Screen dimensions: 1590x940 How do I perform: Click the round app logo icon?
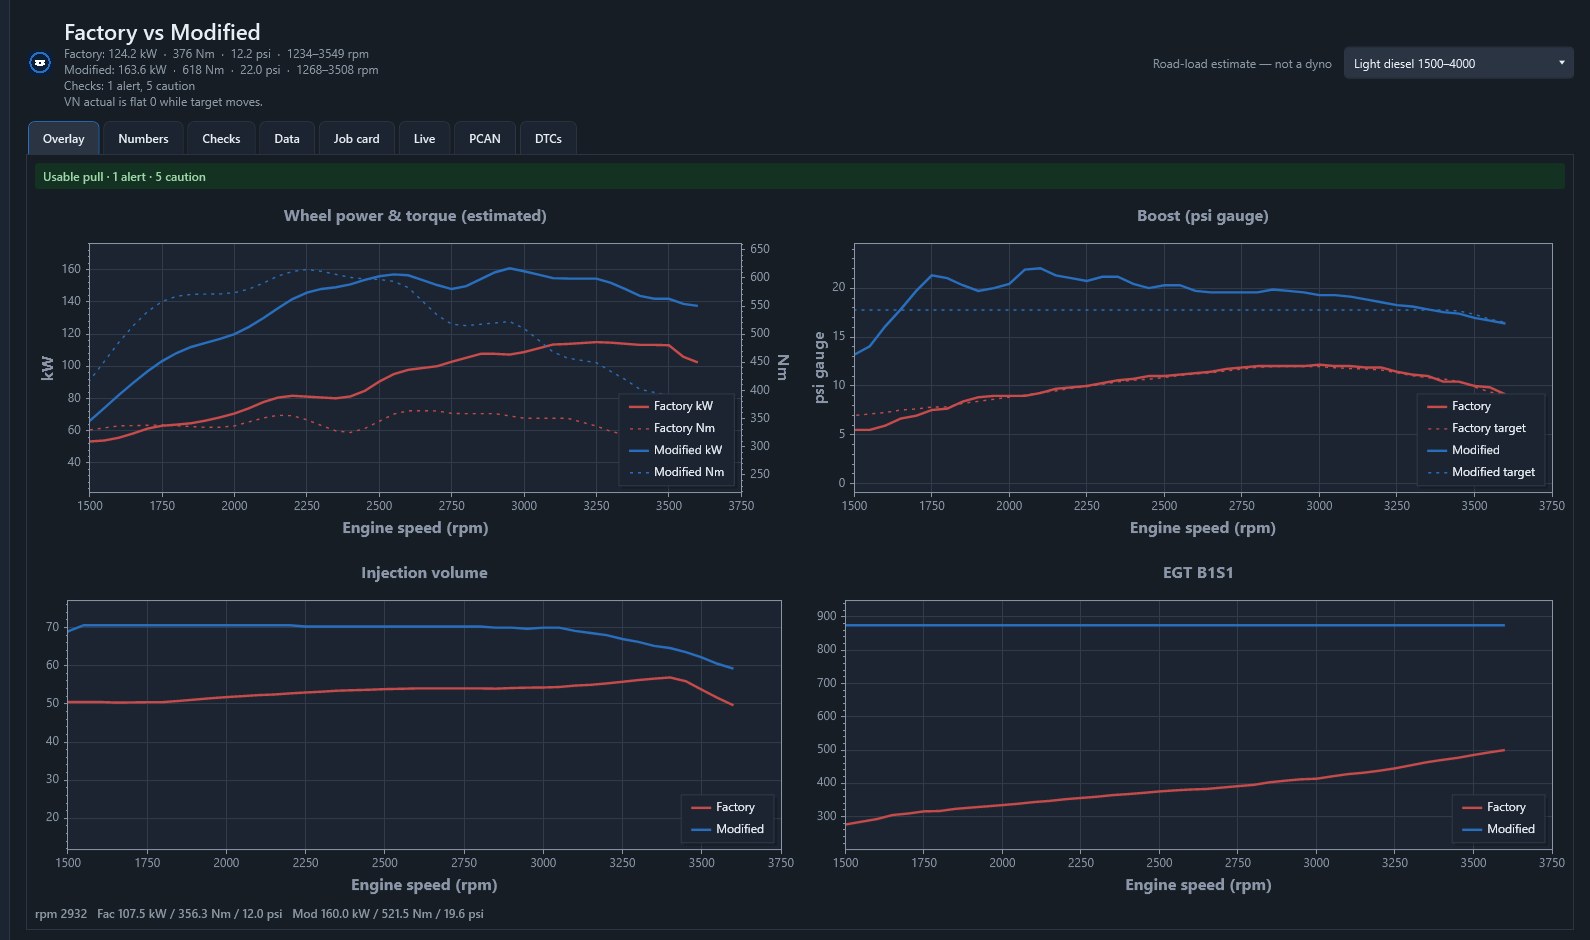point(40,63)
